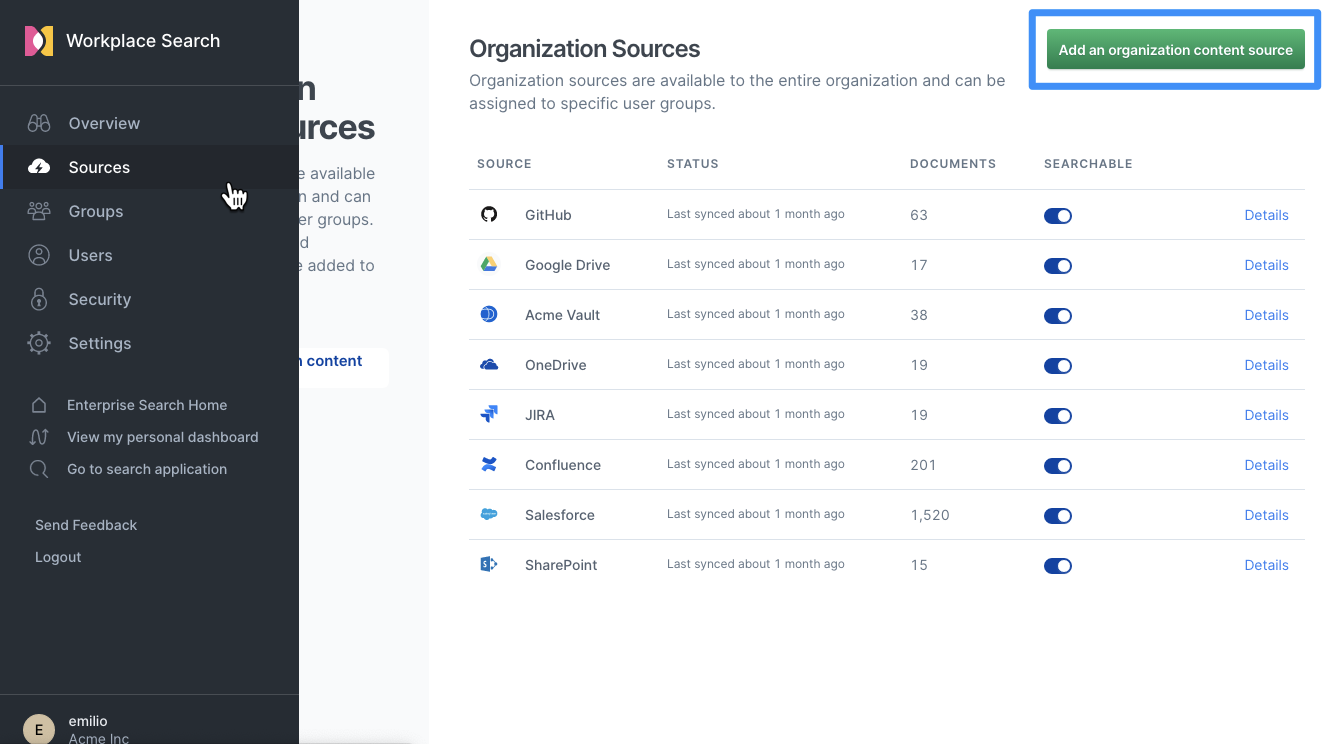Viewport: 1343px width, 744px height.
Task: Turn off searchable for JIRA
Action: pos(1058,415)
